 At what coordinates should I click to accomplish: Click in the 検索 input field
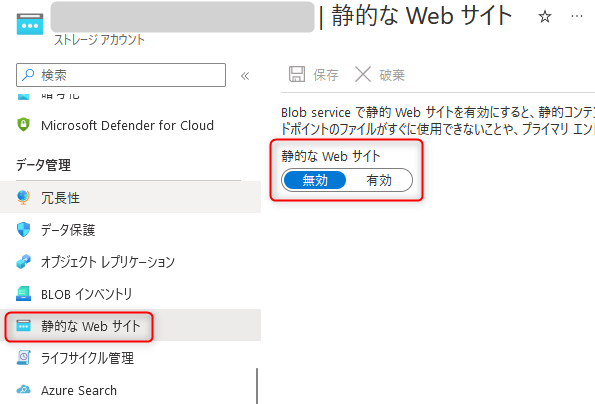pos(121,75)
